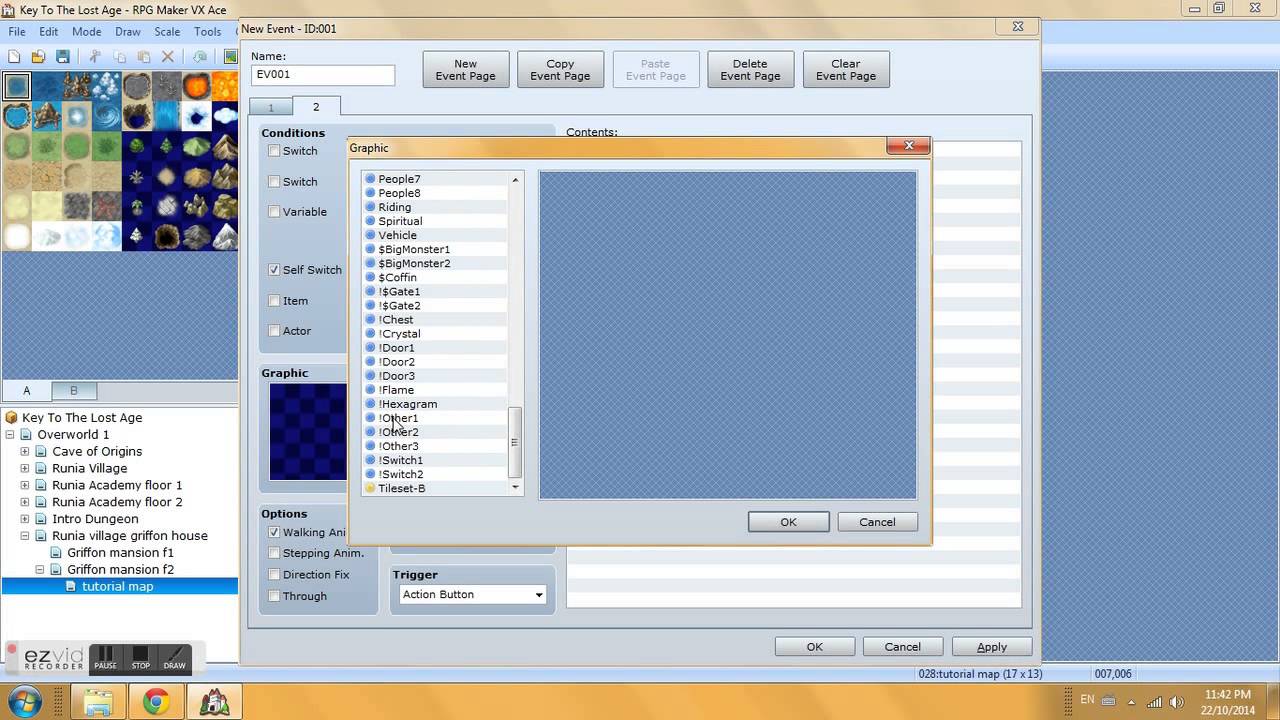Screen dimensions: 1280x720
Task: Open the Windows Start menu orb
Action: (23, 701)
